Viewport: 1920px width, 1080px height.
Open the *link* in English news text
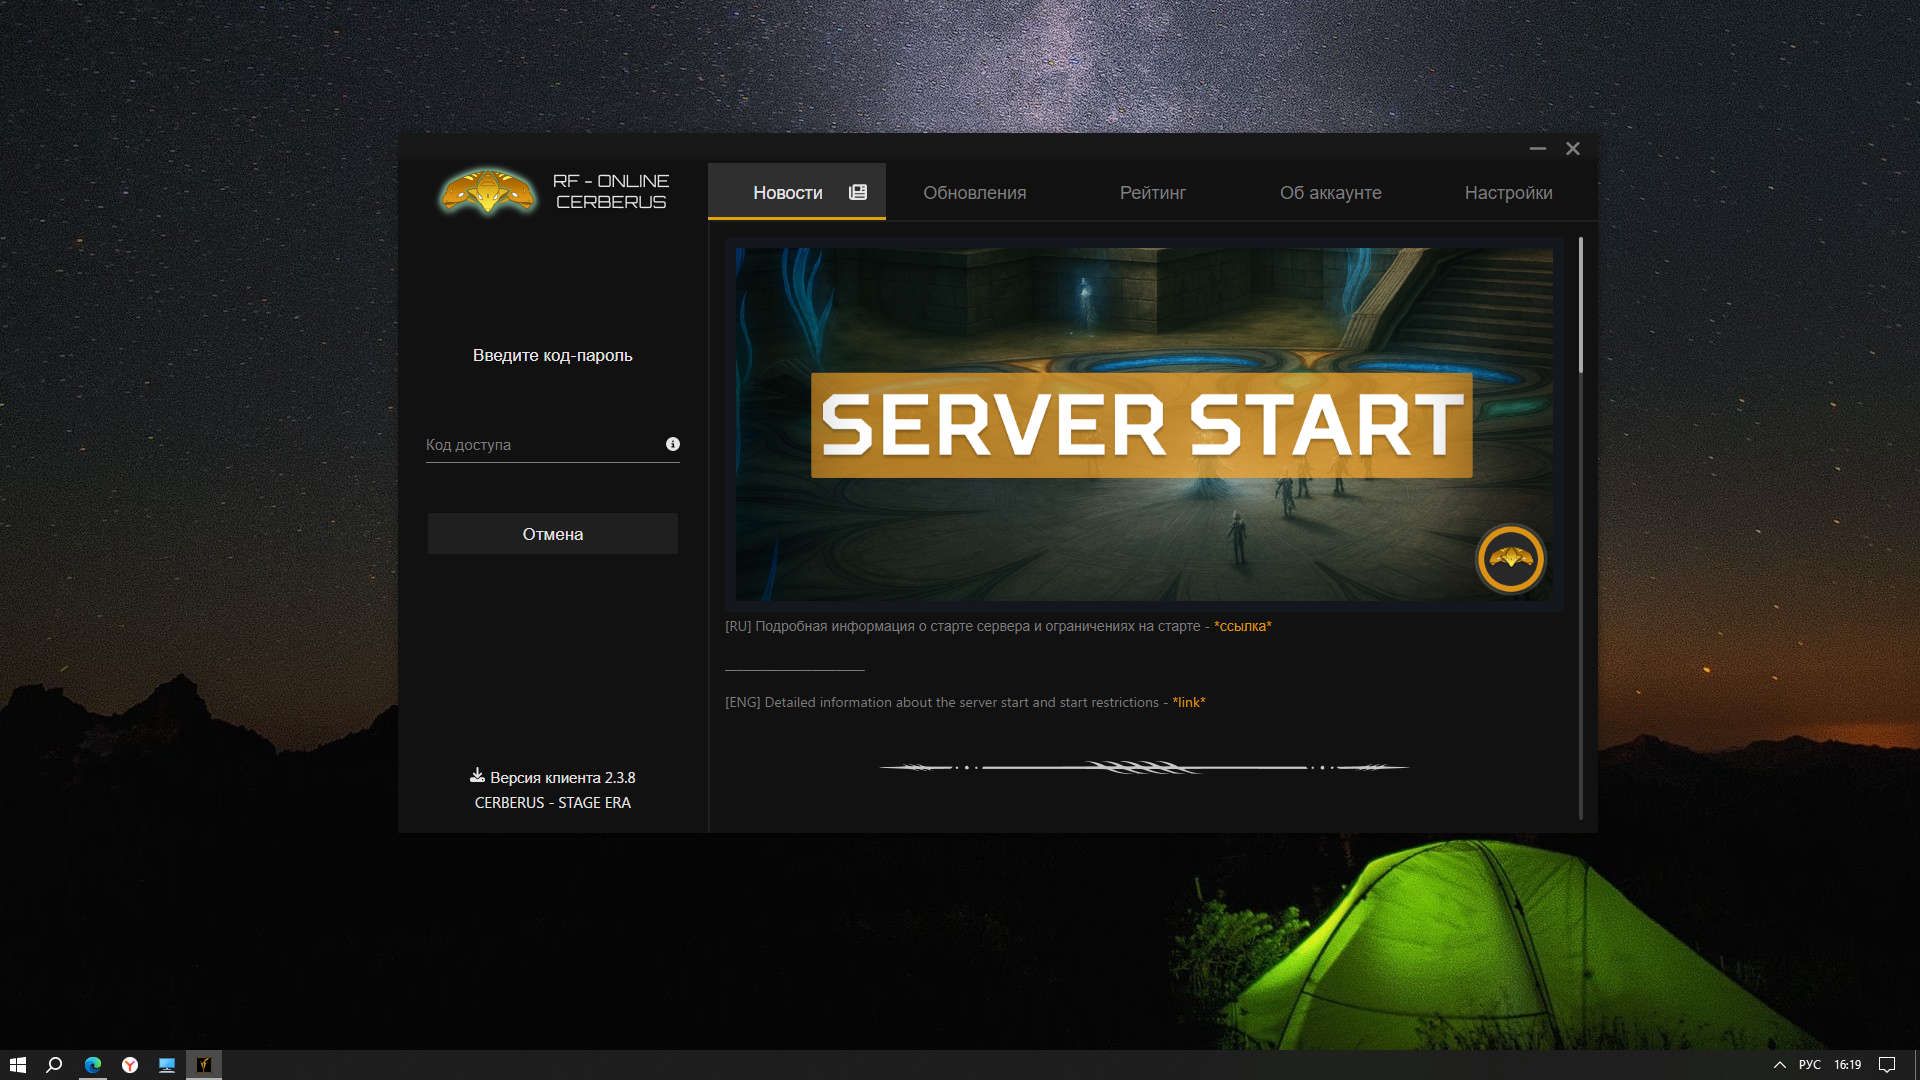(1189, 703)
